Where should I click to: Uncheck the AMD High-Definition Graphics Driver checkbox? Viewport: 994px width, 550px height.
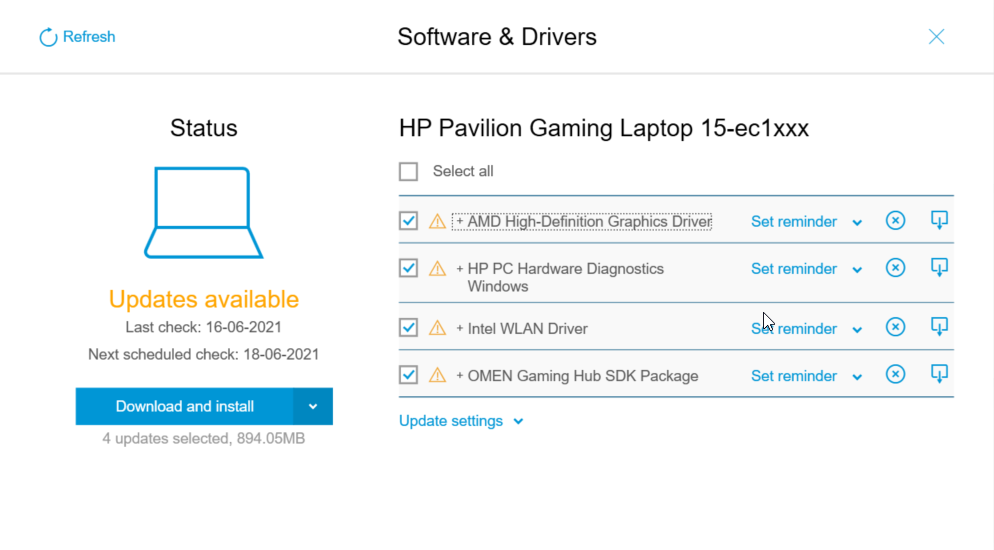[x=408, y=221]
